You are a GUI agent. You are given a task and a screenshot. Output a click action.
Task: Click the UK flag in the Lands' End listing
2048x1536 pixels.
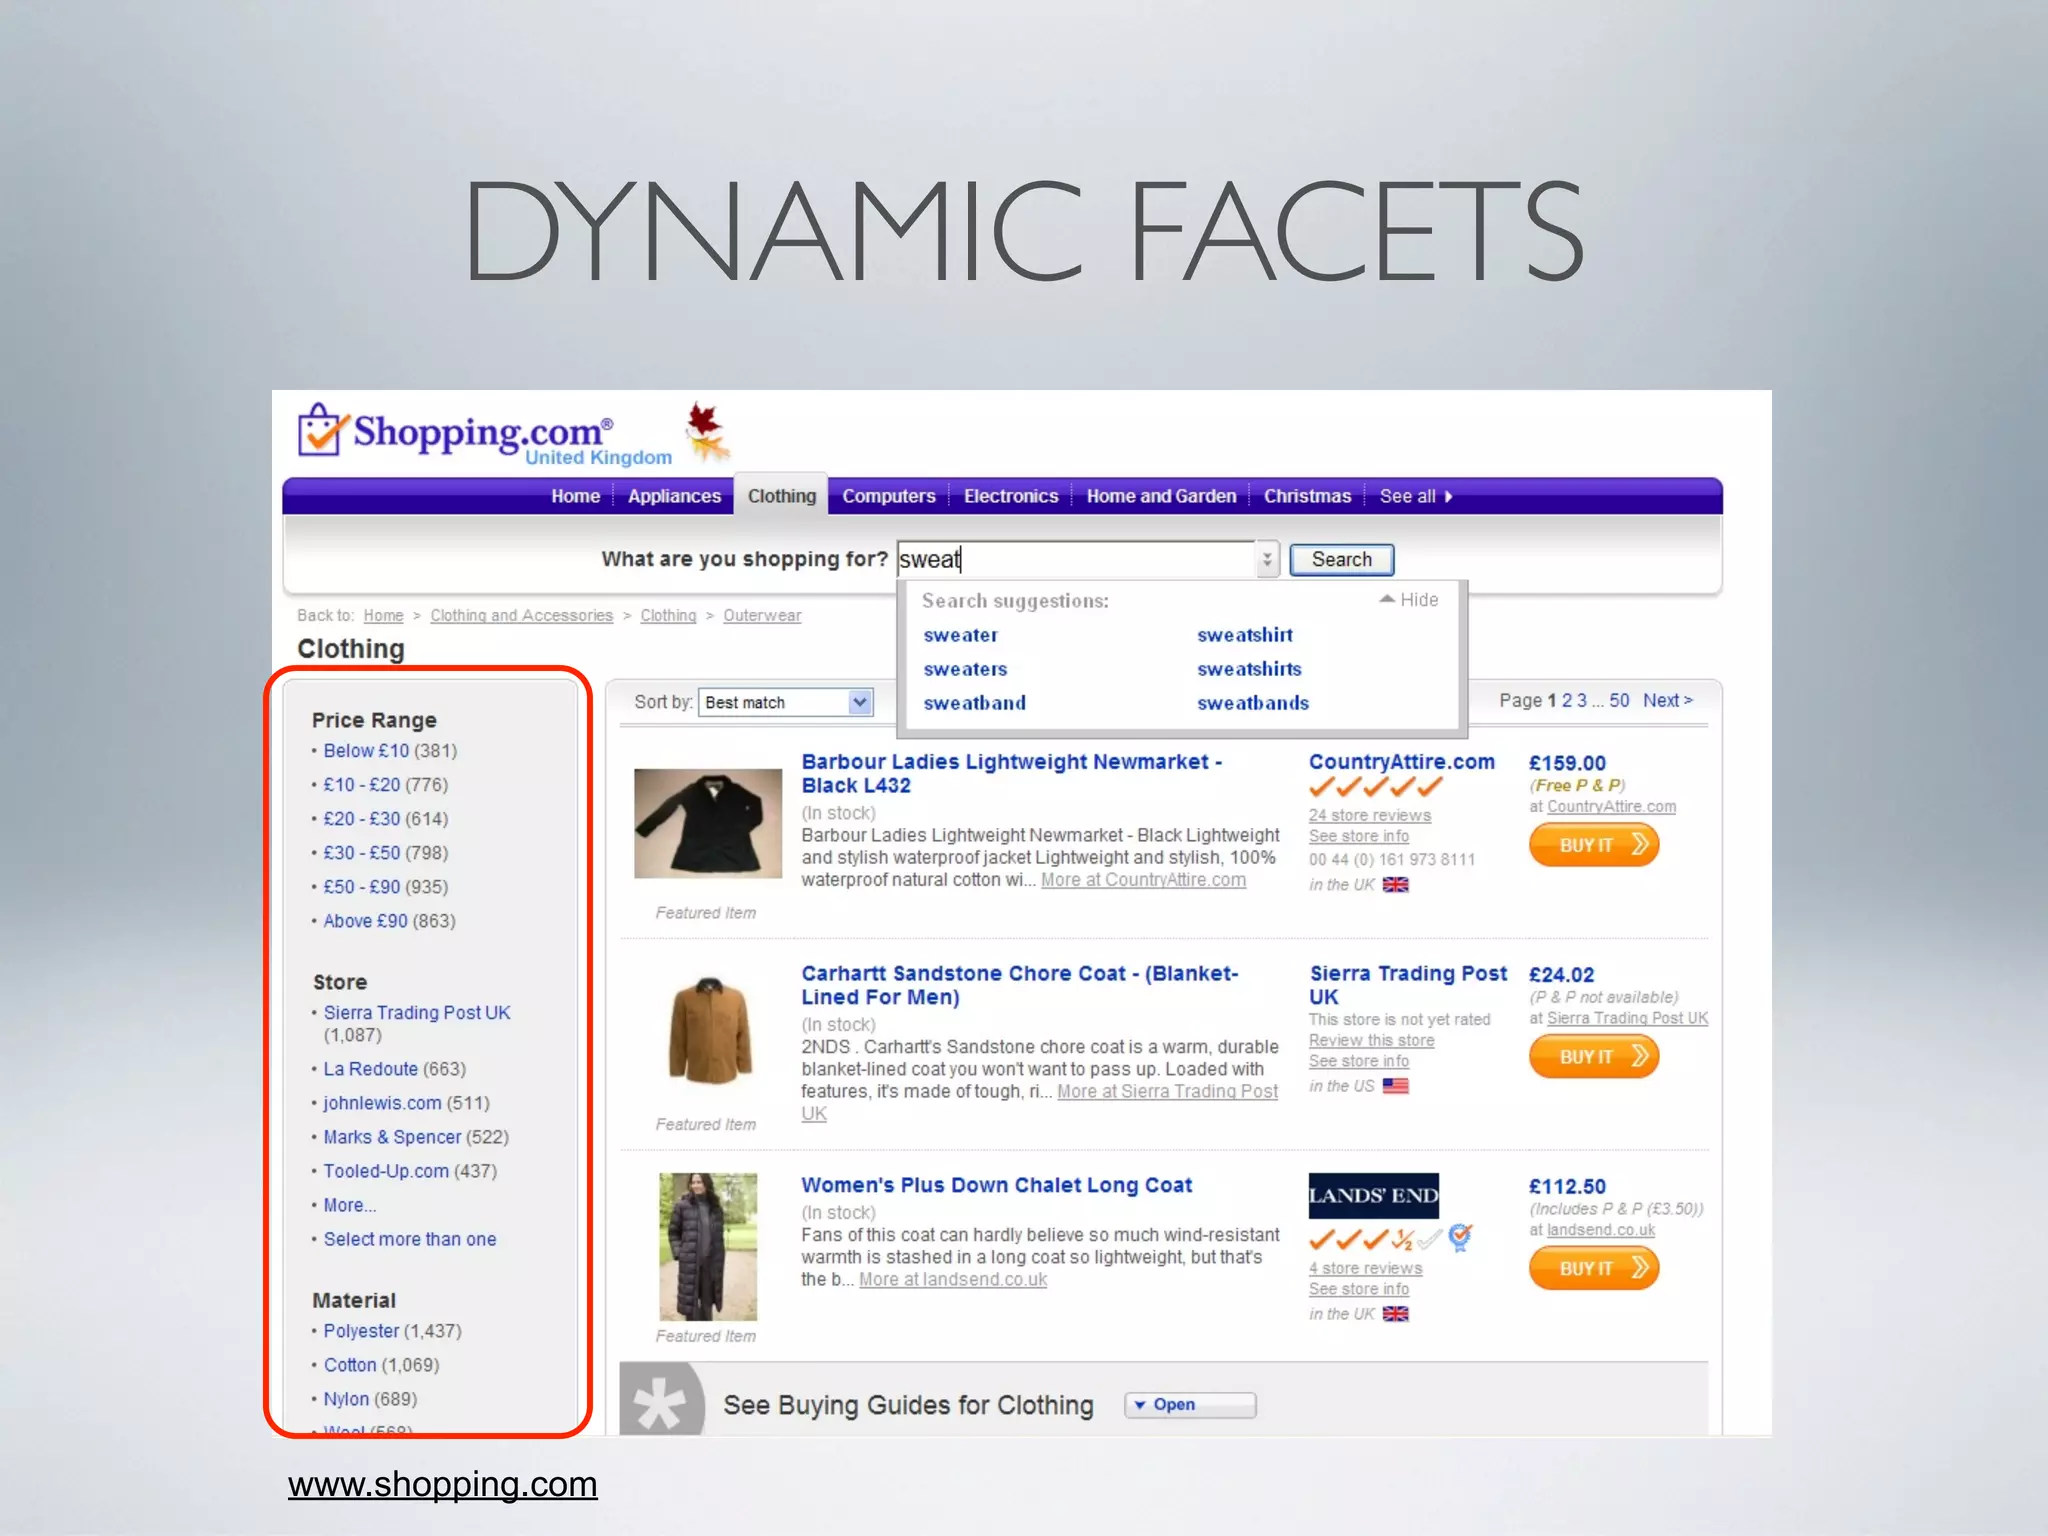click(x=1395, y=1314)
